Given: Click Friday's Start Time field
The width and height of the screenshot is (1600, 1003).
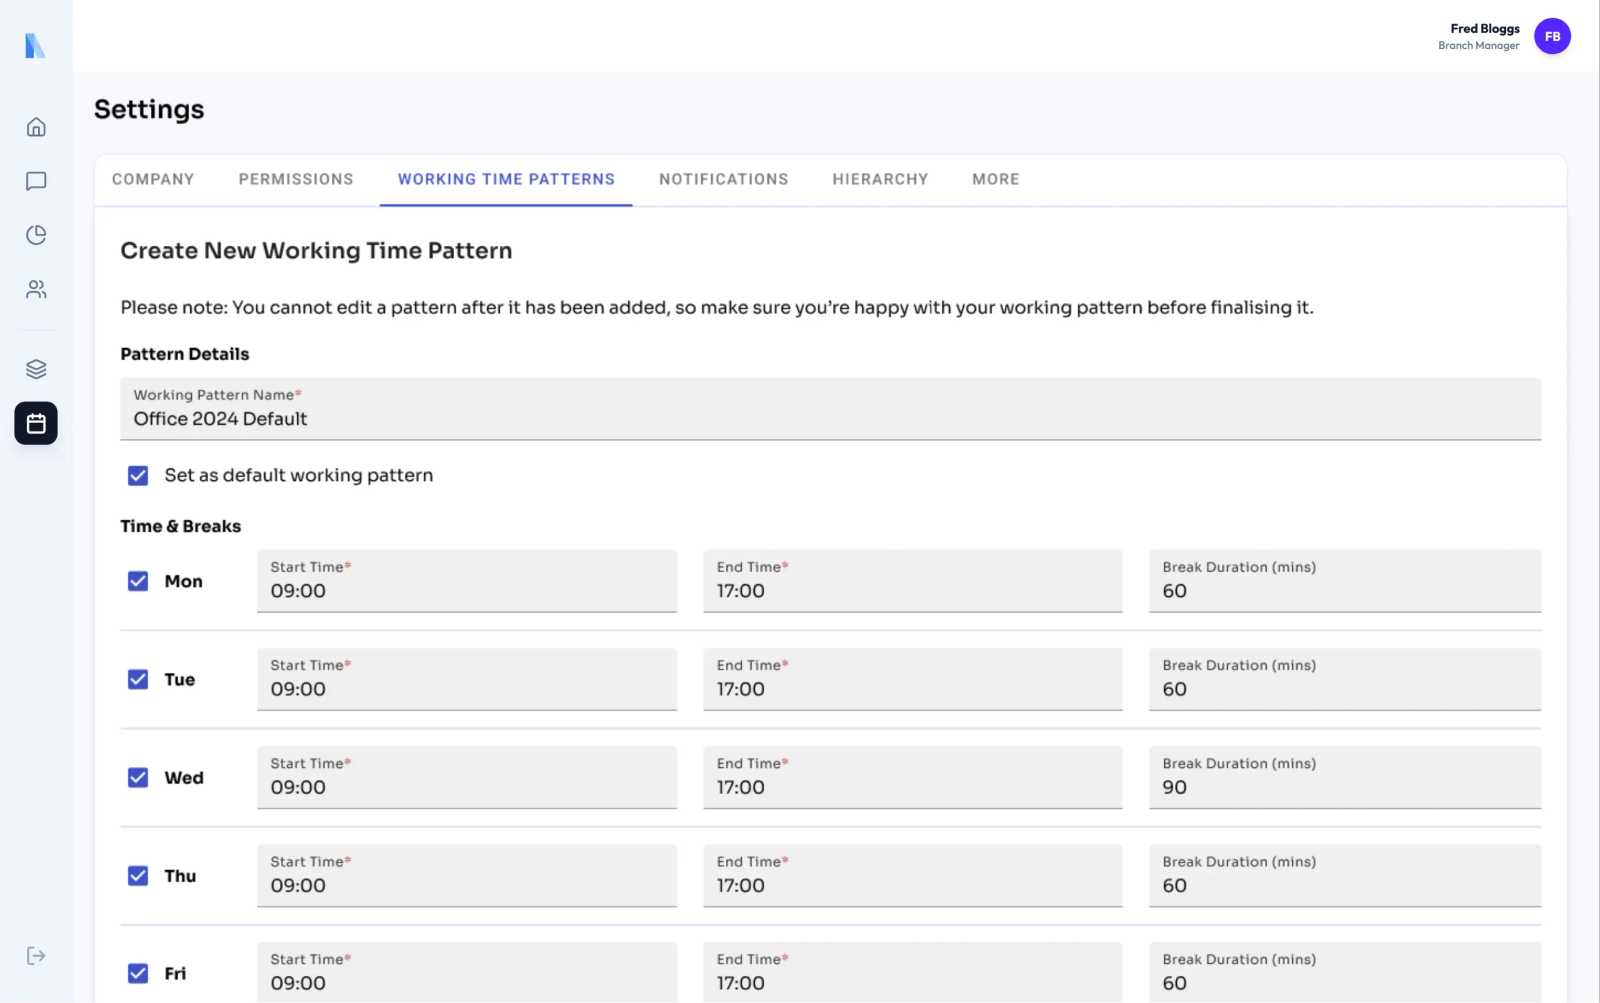Looking at the screenshot, I should 467,972.
